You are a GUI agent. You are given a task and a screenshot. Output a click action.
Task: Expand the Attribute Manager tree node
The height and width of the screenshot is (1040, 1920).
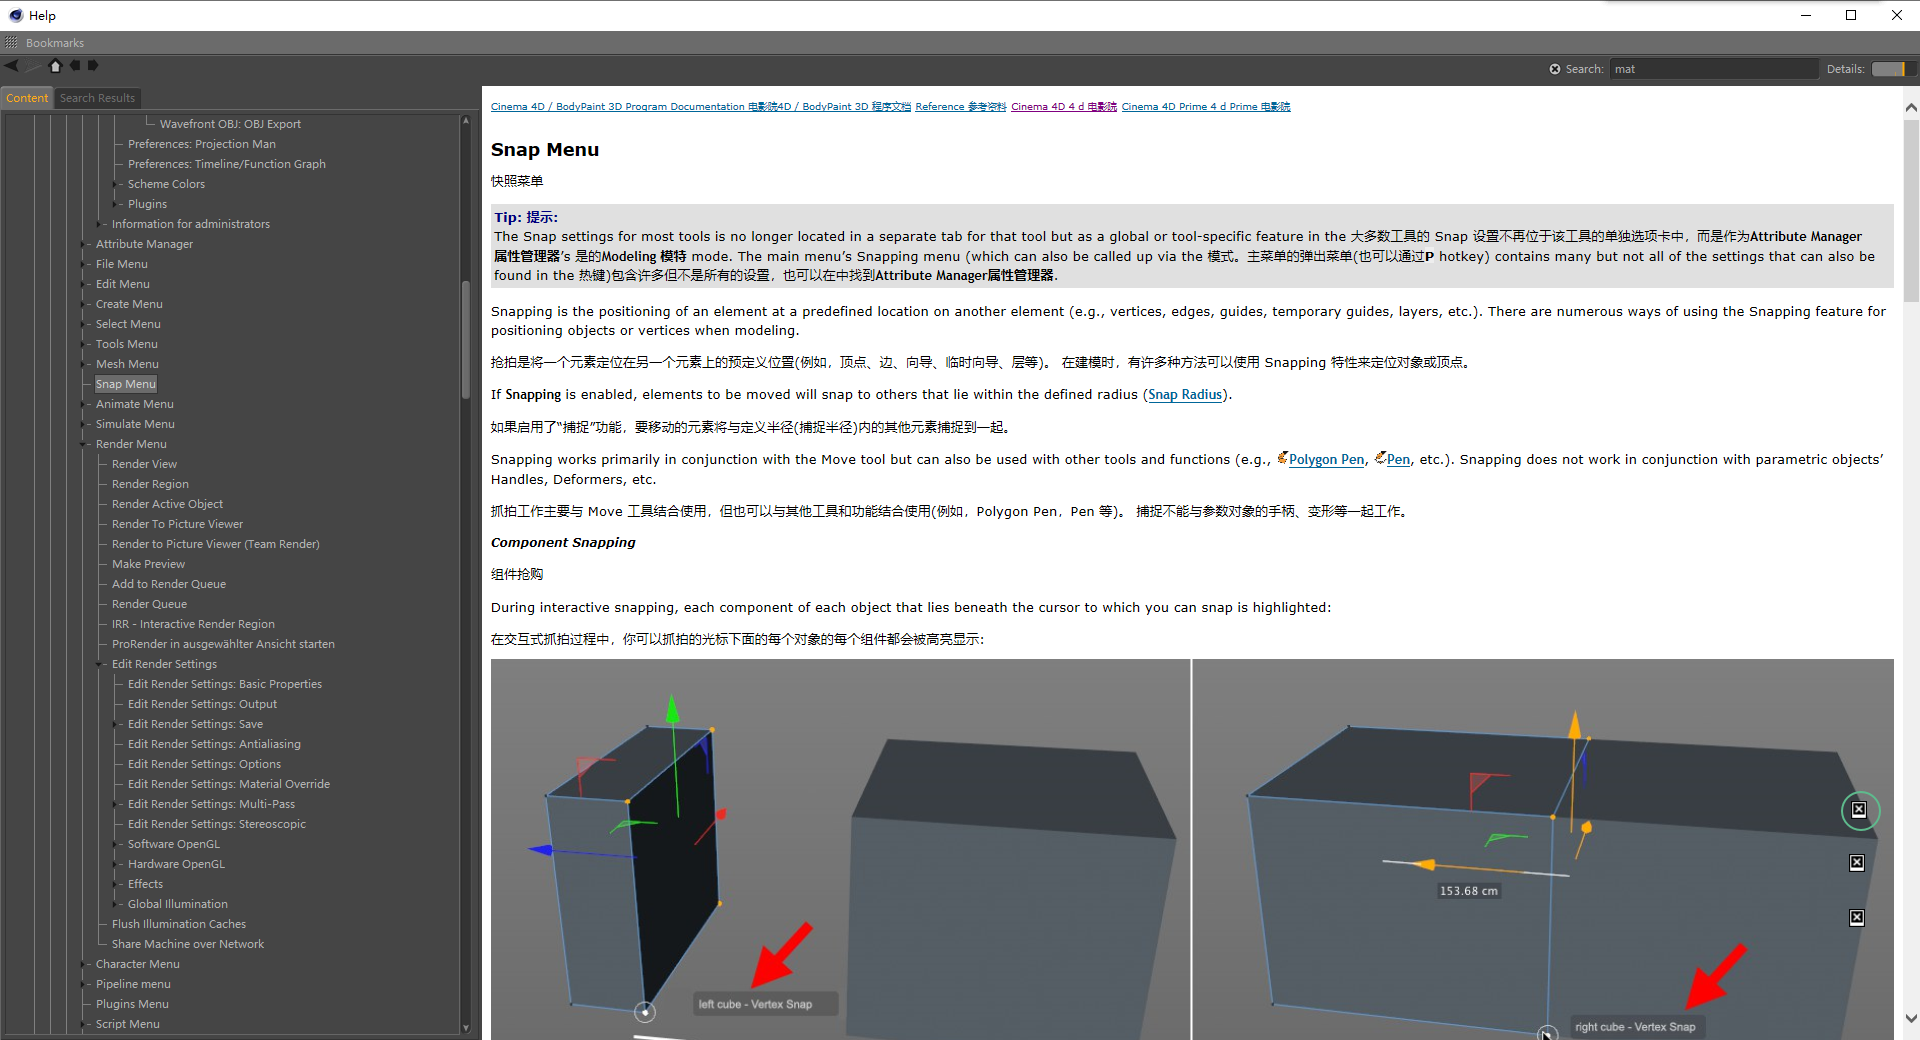[x=84, y=244]
